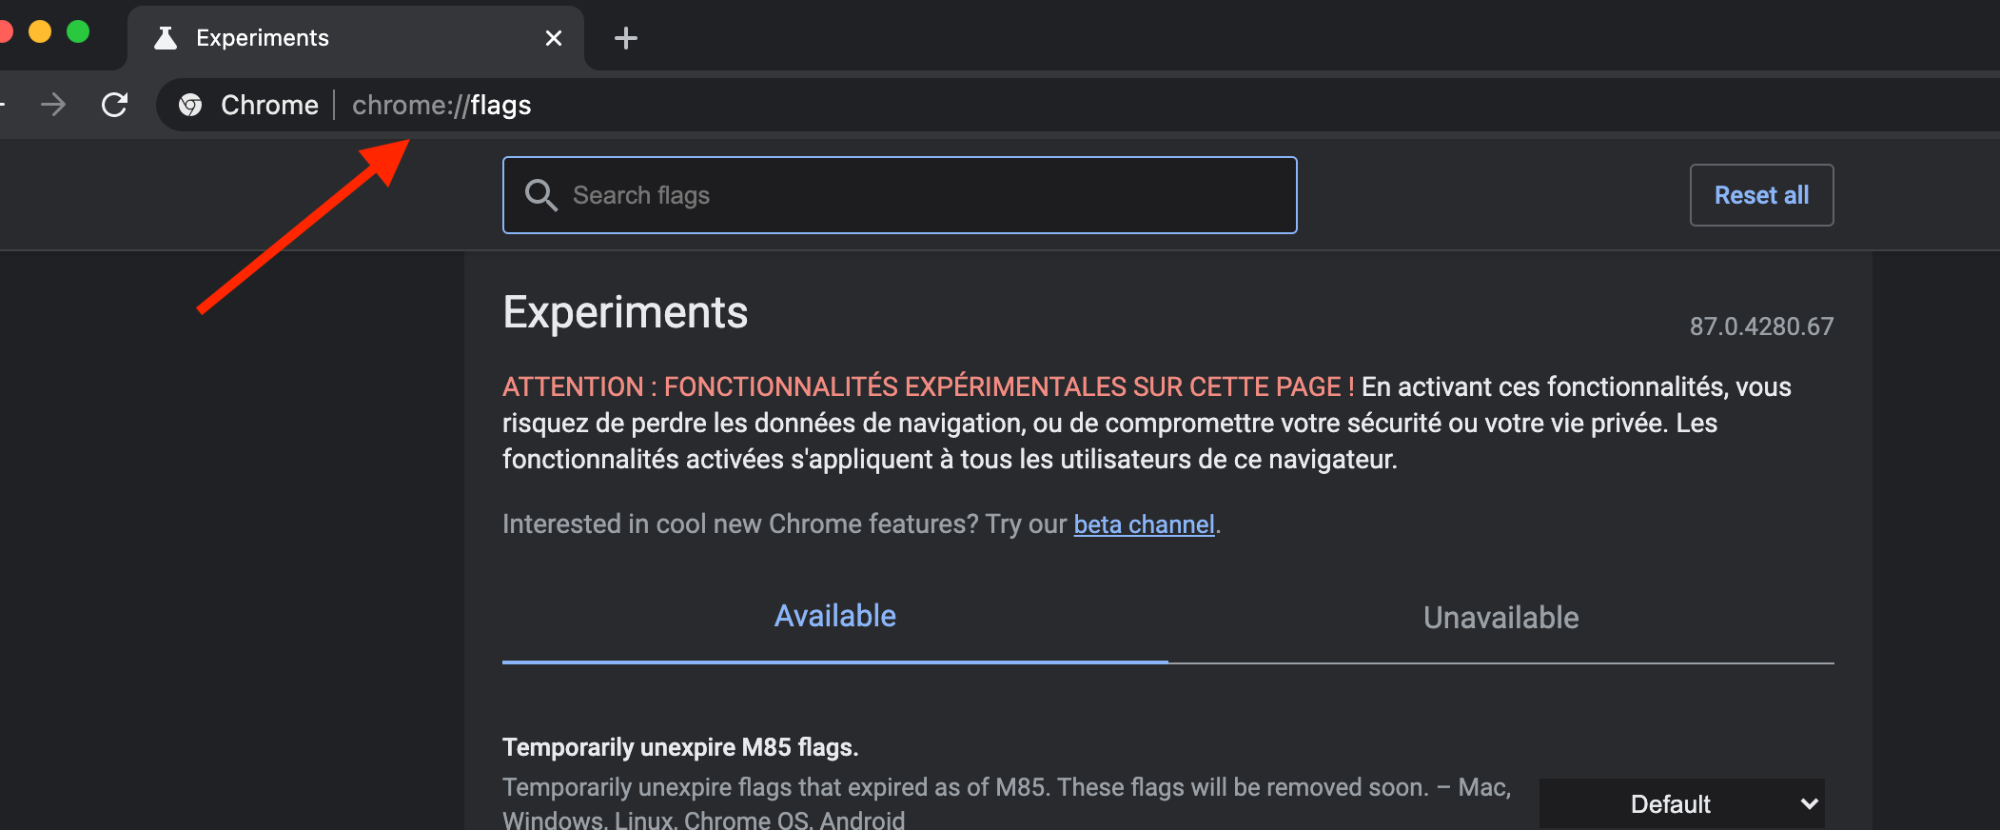Open a new tab with the plus button

[626, 38]
